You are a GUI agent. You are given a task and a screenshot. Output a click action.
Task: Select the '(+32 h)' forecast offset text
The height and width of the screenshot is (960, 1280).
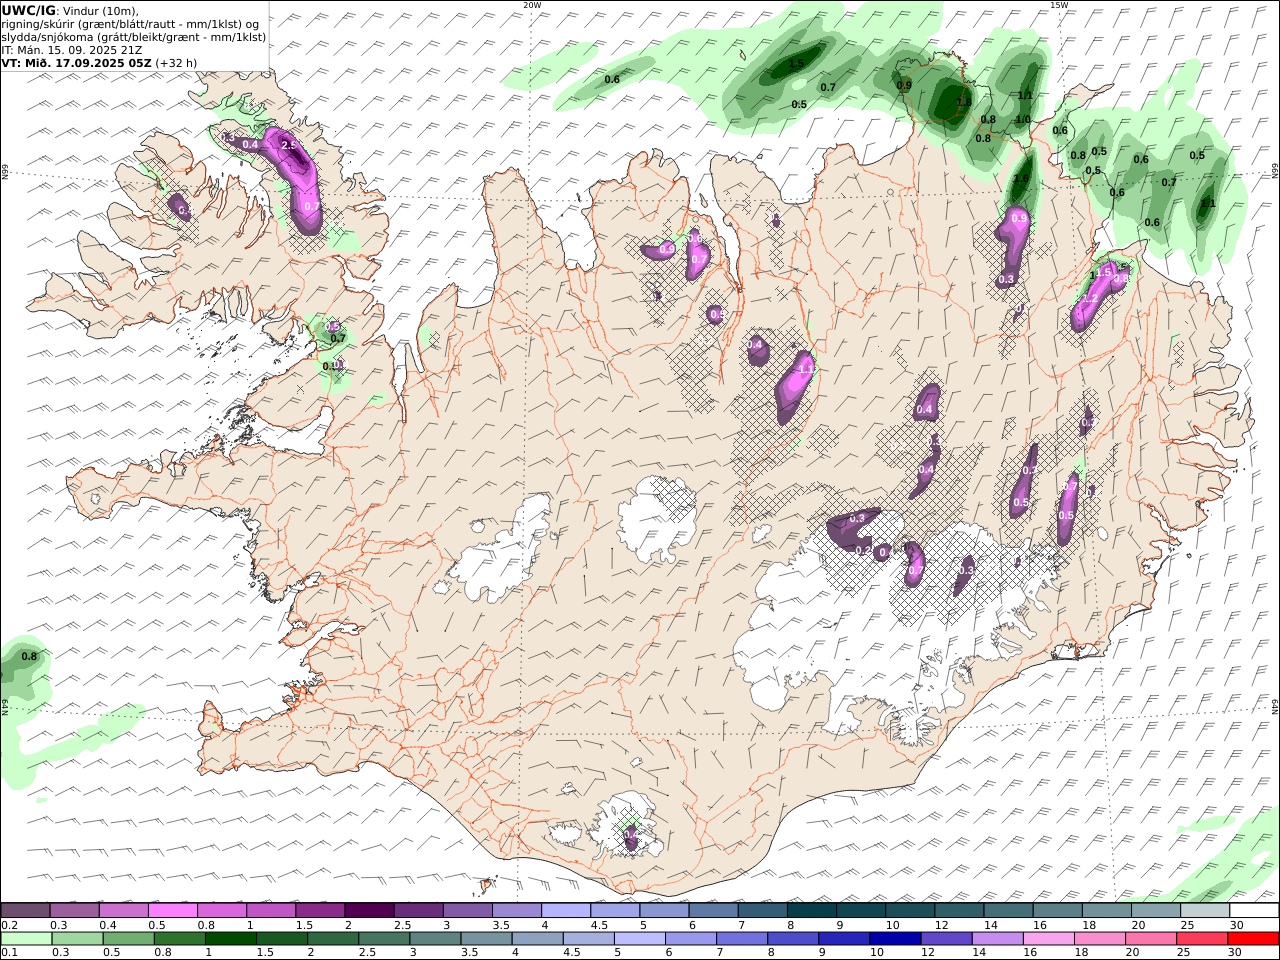point(176,62)
